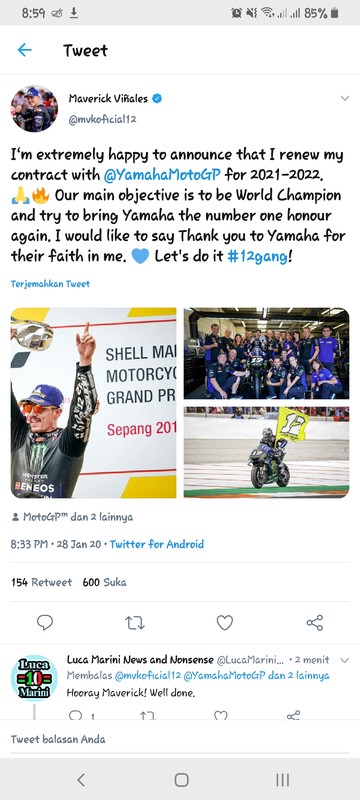View the 154 Retweet list
Image resolution: width=360 pixels, height=800 pixels.
point(41,582)
